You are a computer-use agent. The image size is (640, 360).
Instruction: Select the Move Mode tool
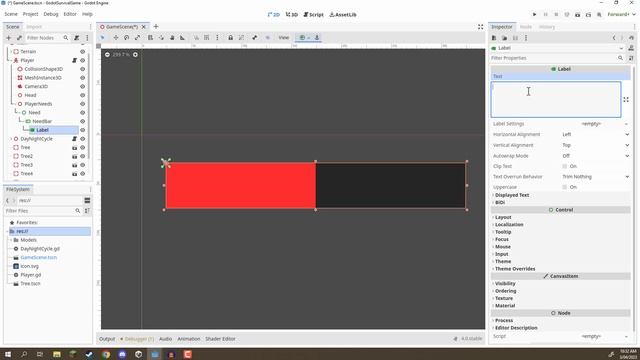pos(116,38)
